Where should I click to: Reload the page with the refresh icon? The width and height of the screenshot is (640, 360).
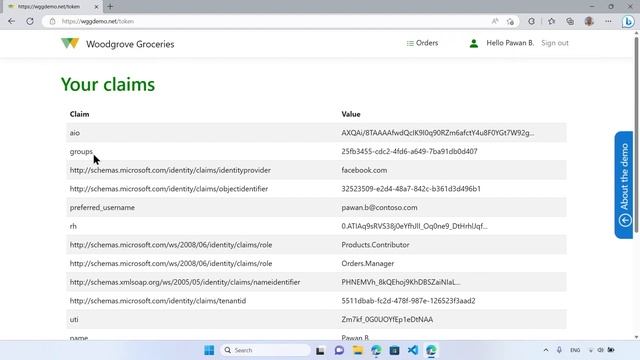coord(30,21)
